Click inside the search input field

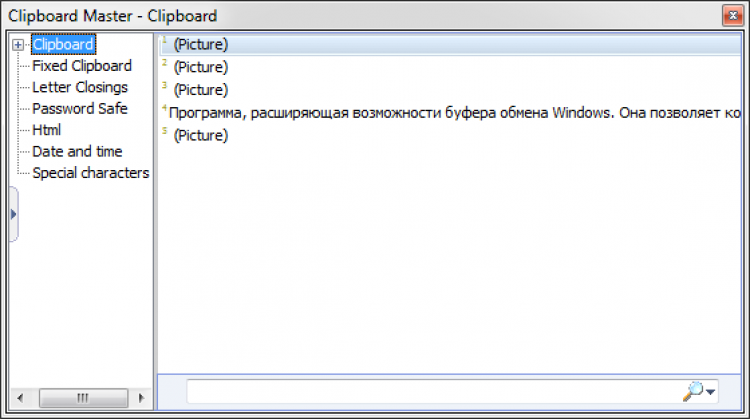coord(430,392)
